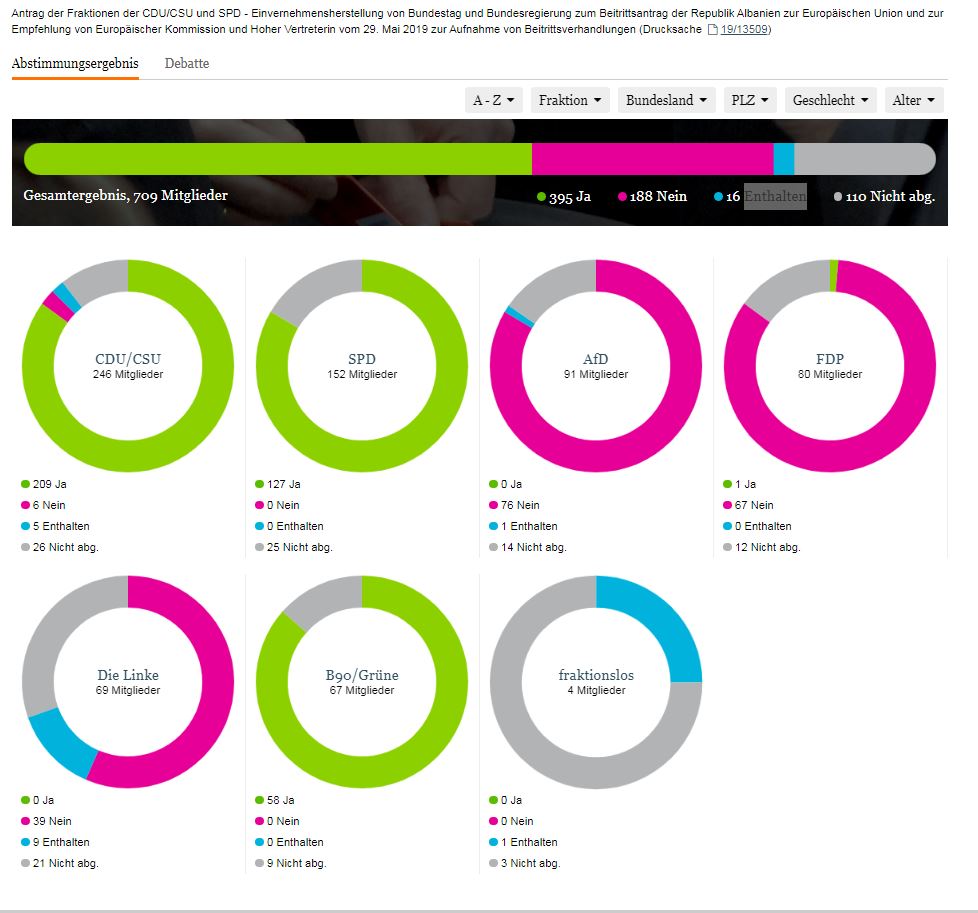978x913 pixels.
Task: Click the green Ja segment of overall result bar
Action: (278, 159)
